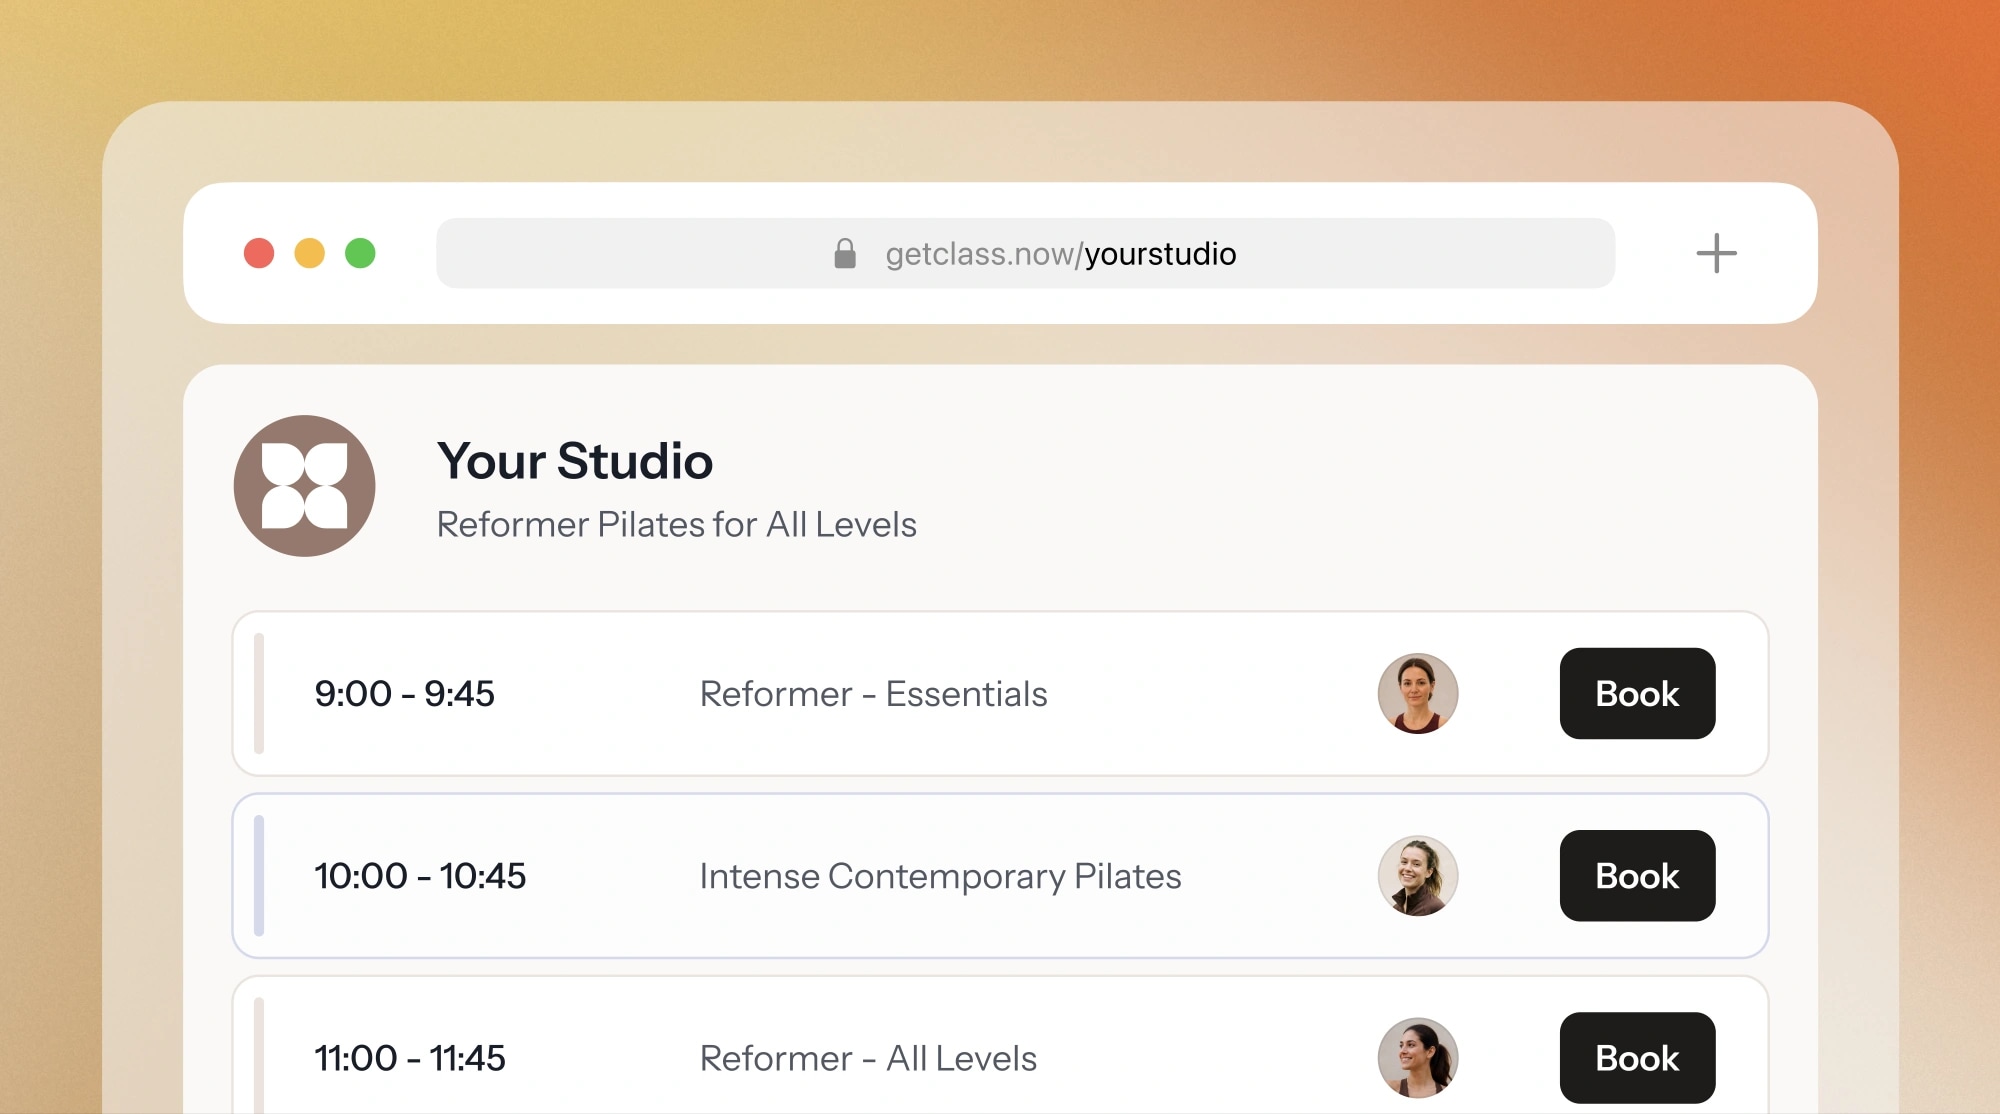Viewport: 2000px width, 1114px height.
Task: Select the Reformer - All Levels class name
Action: (x=868, y=1058)
